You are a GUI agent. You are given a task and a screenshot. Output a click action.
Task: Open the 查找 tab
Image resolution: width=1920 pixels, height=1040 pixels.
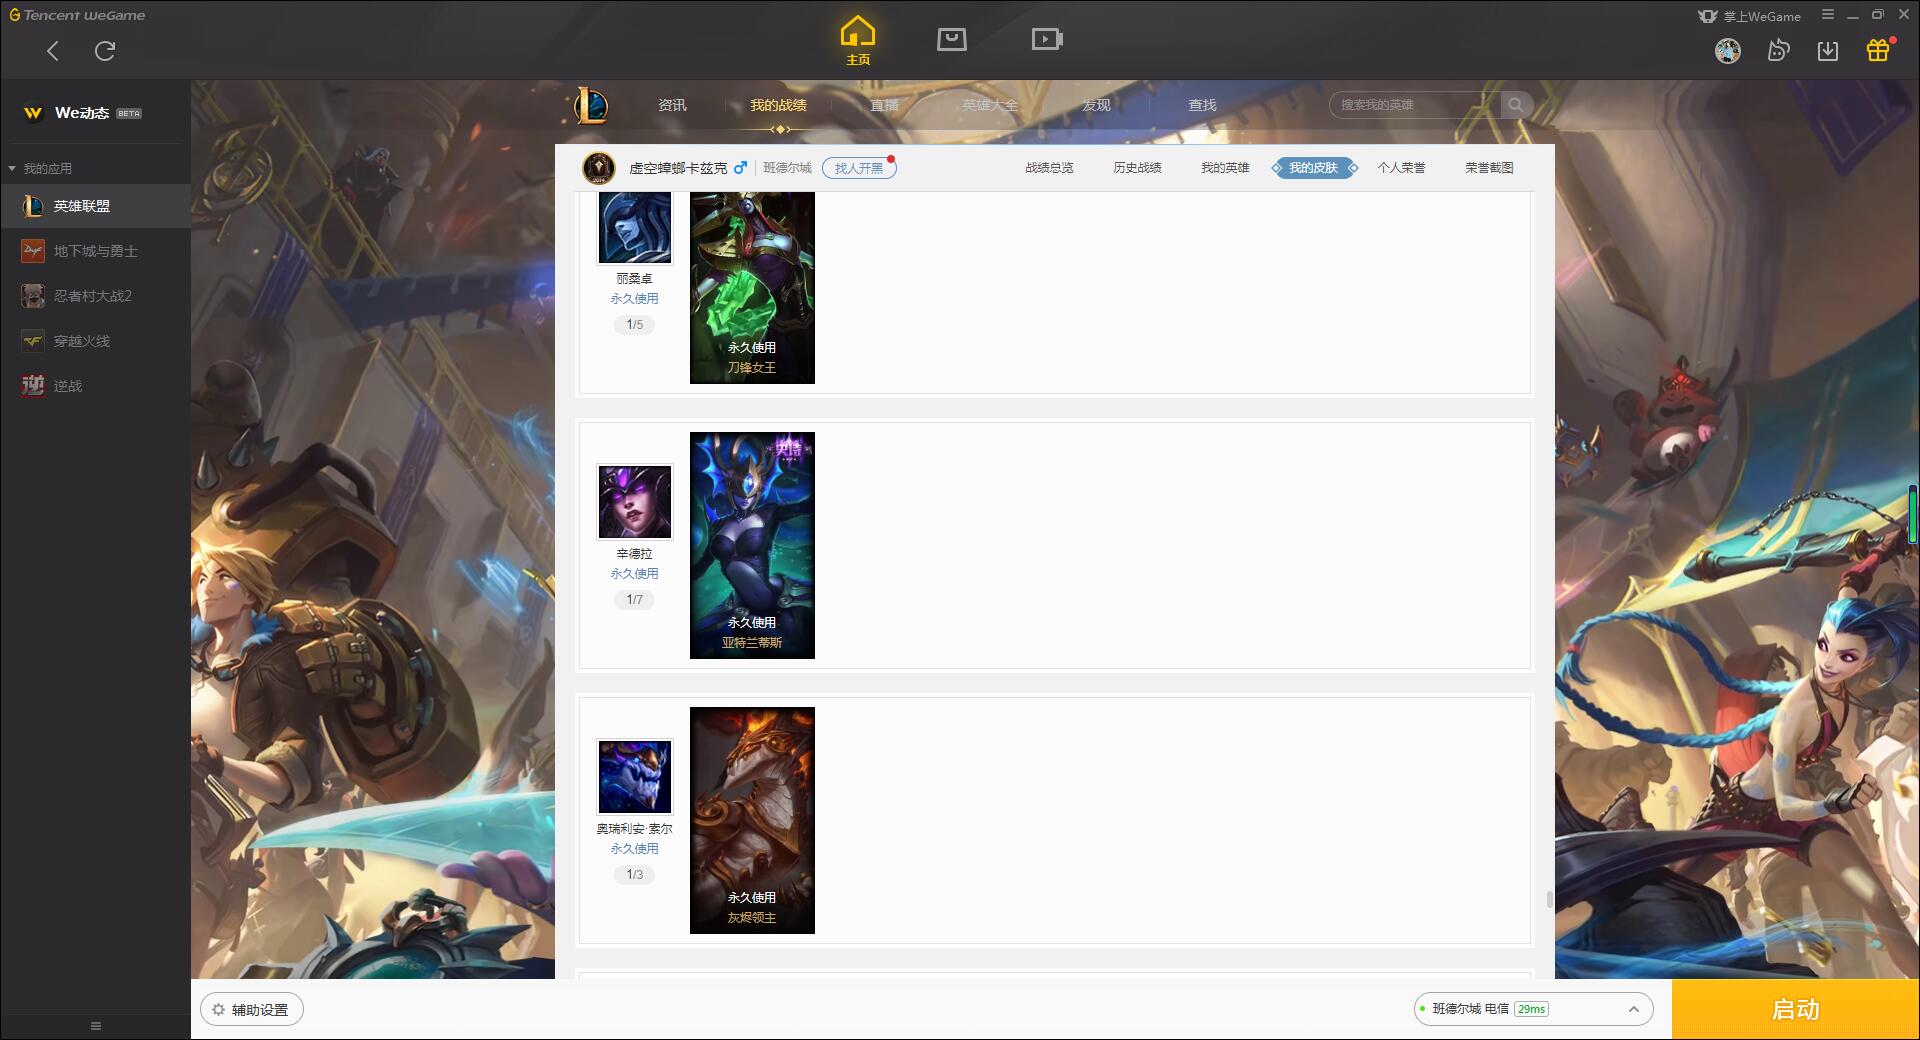[1202, 105]
